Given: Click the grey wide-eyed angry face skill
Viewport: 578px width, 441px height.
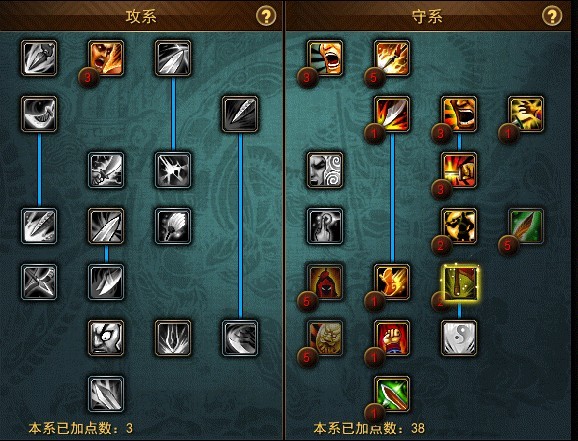Looking at the screenshot, I should click(106, 338).
